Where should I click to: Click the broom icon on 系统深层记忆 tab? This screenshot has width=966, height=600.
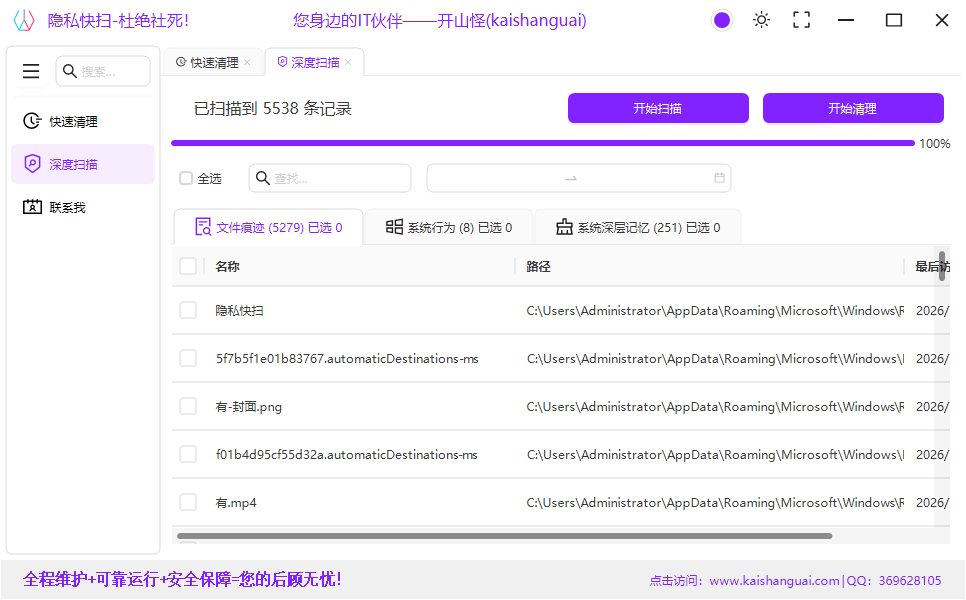point(564,227)
